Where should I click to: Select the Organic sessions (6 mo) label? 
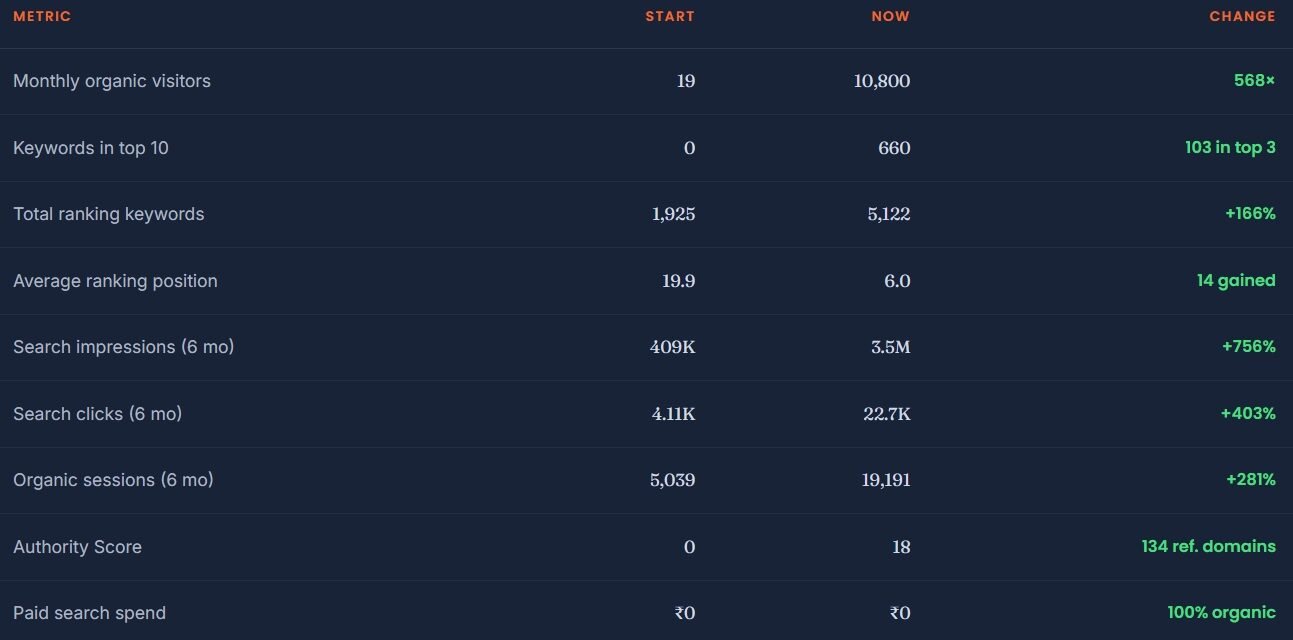pos(113,480)
